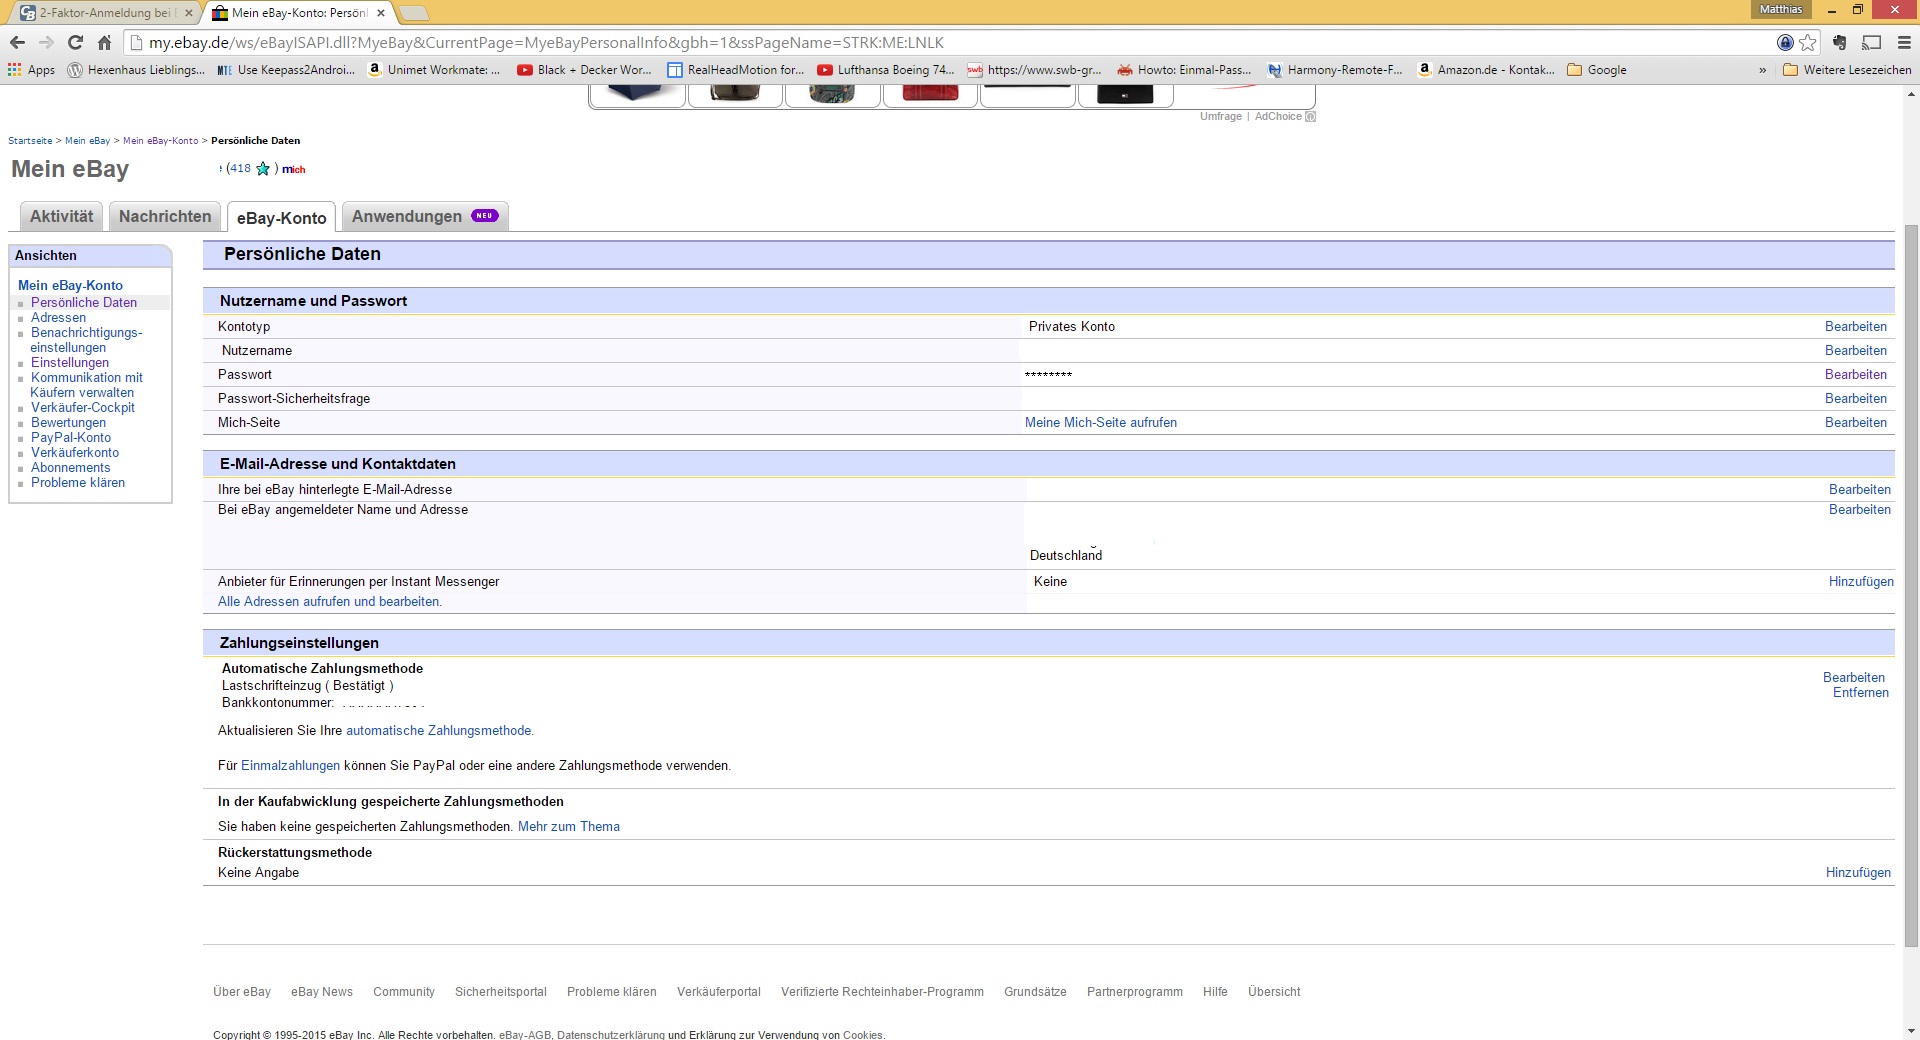Open the Aktivität tab
Image resolution: width=1920 pixels, height=1040 pixels.
click(x=62, y=216)
